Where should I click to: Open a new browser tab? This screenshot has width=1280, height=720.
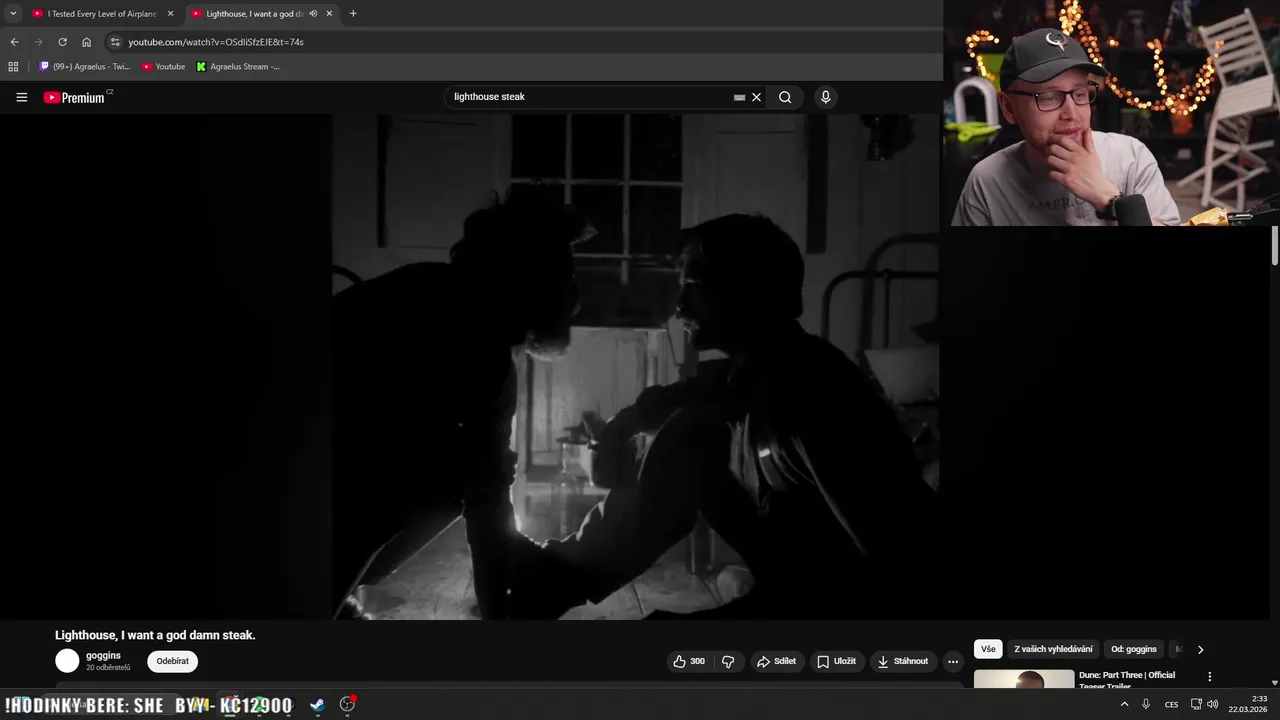tap(353, 14)
